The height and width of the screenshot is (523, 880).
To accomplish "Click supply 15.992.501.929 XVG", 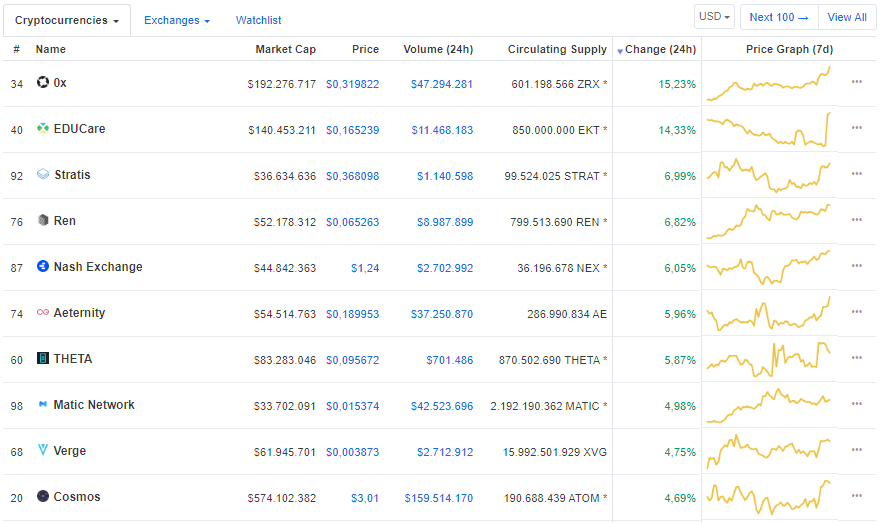I will (554, 452).
